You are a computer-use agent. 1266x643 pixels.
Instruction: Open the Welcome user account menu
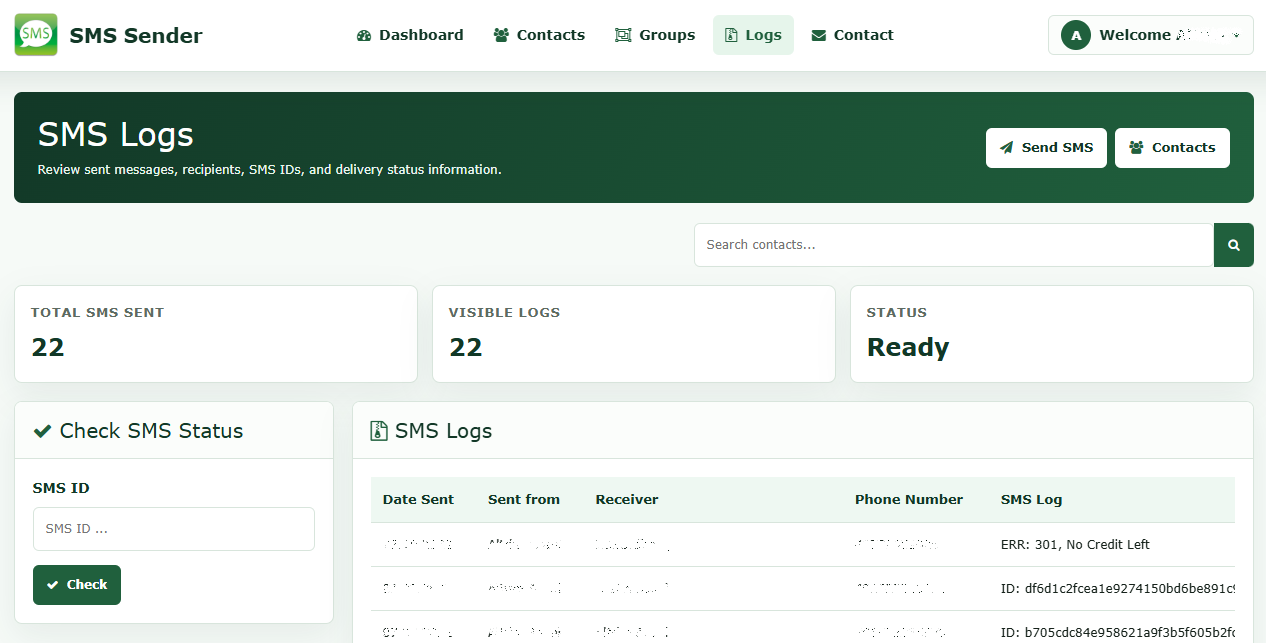1150,35
